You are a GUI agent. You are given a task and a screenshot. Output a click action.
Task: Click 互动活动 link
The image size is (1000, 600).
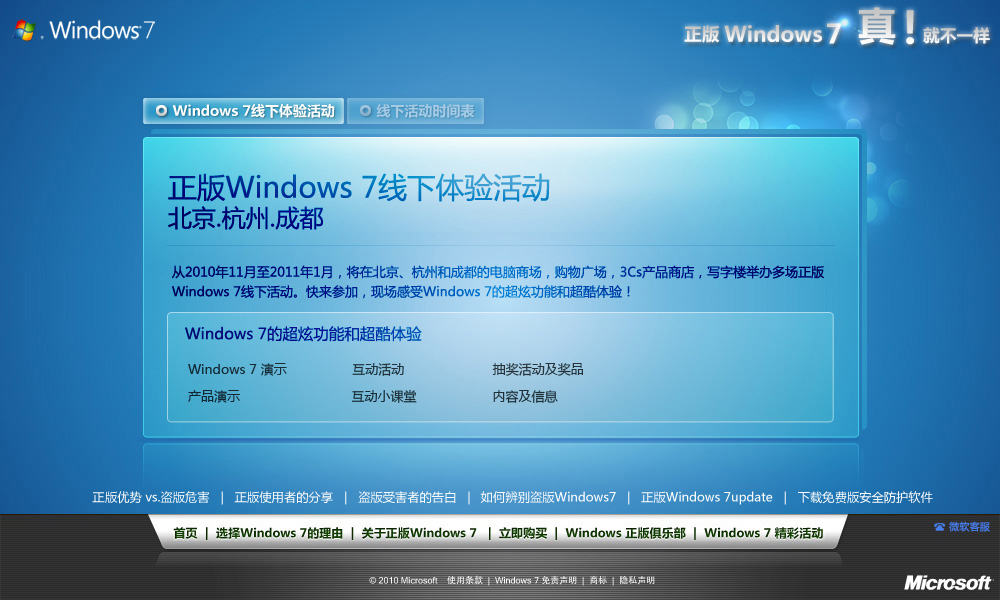(378, 369)
